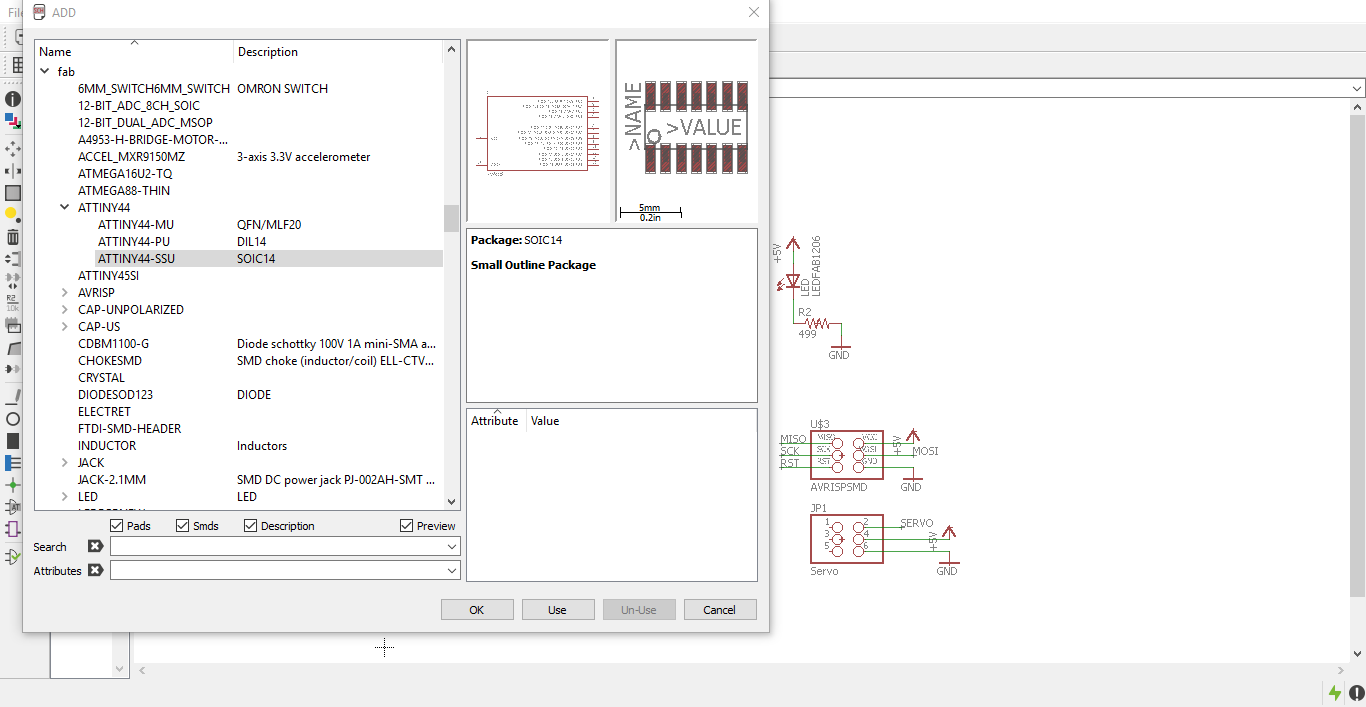
Task: Clear the Attributes field with X icon
Action: tap(95, 570)
